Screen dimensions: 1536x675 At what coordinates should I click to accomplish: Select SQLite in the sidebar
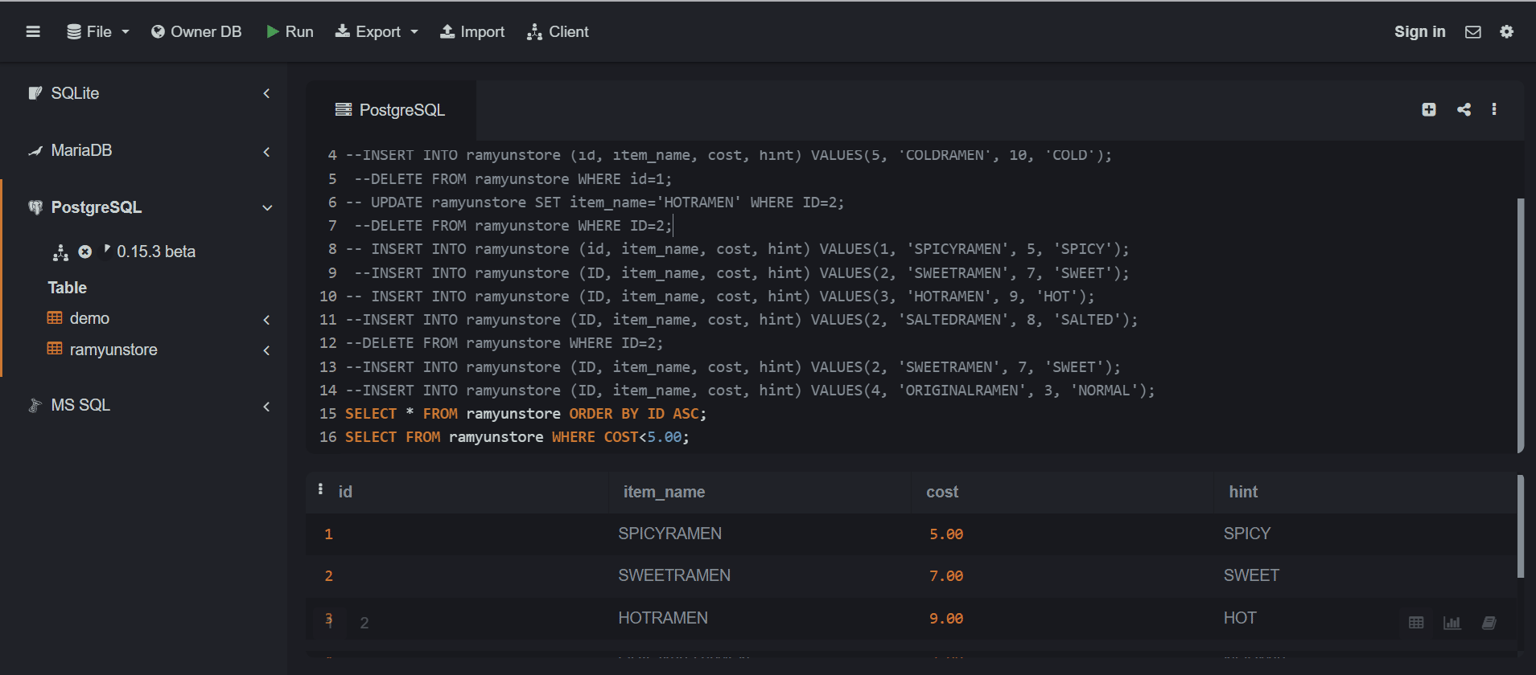tap(75, 93)
